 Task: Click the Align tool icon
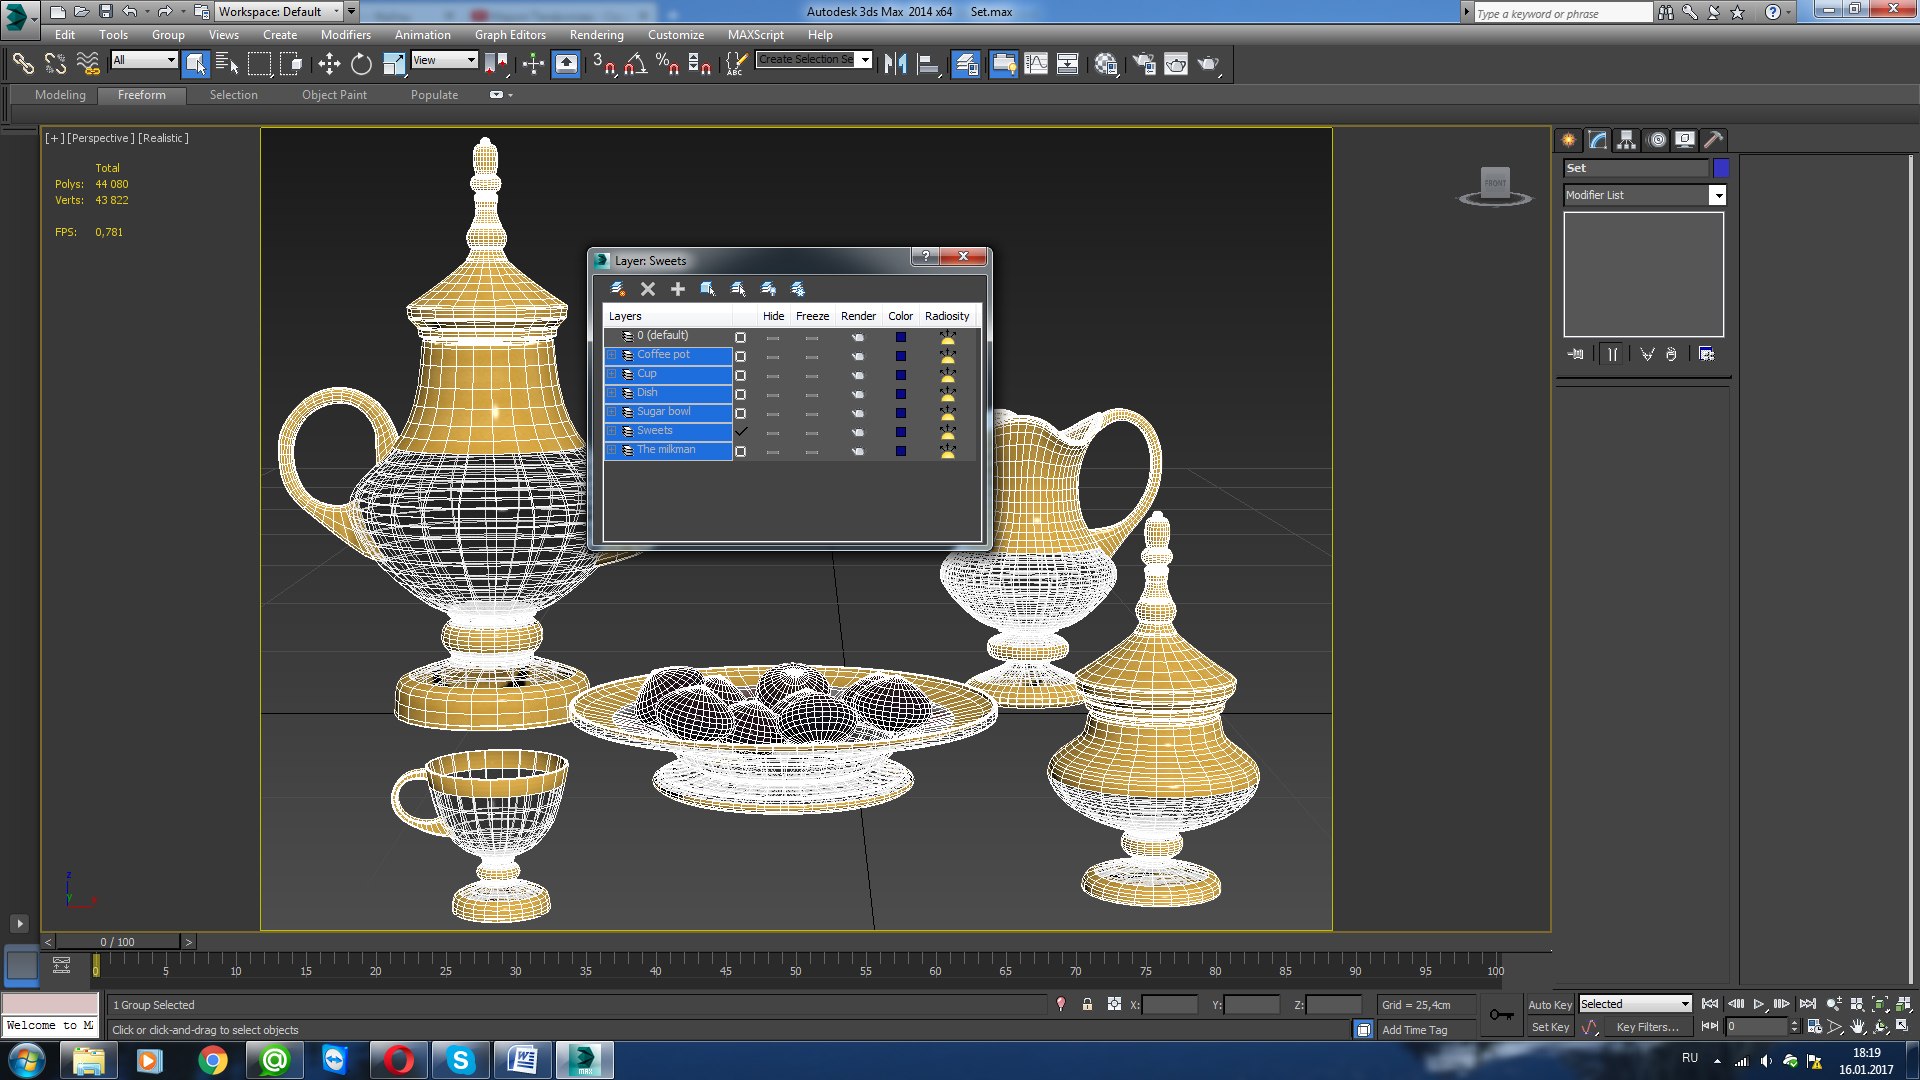[x=928, y=64]
